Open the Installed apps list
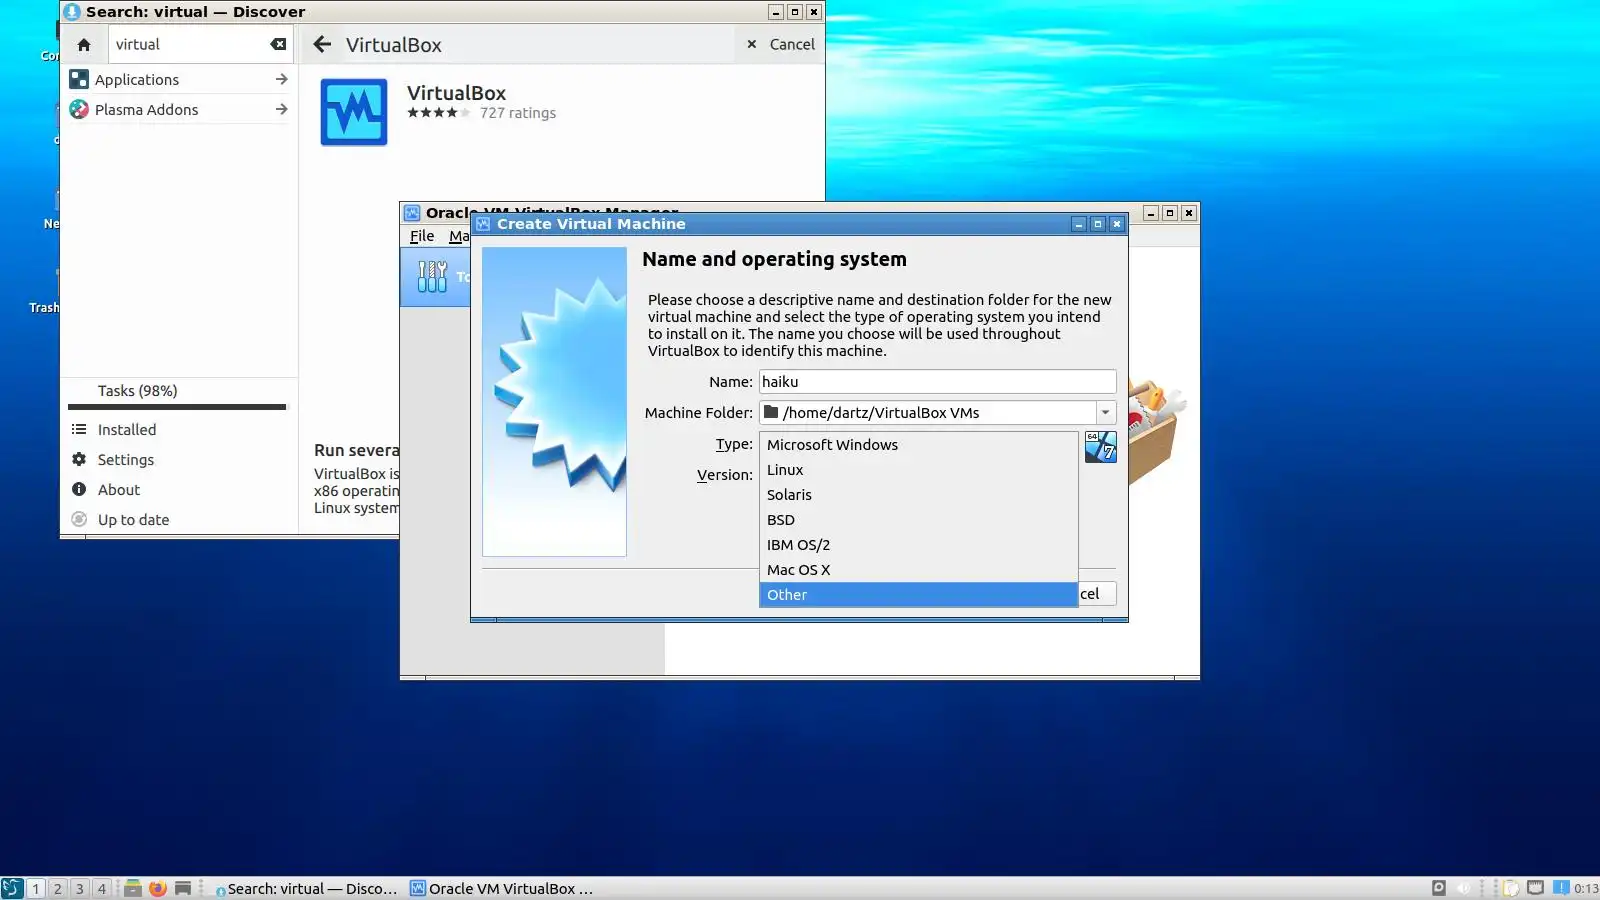The height and width of the screenshot is (900, 1600). [127, 430]
